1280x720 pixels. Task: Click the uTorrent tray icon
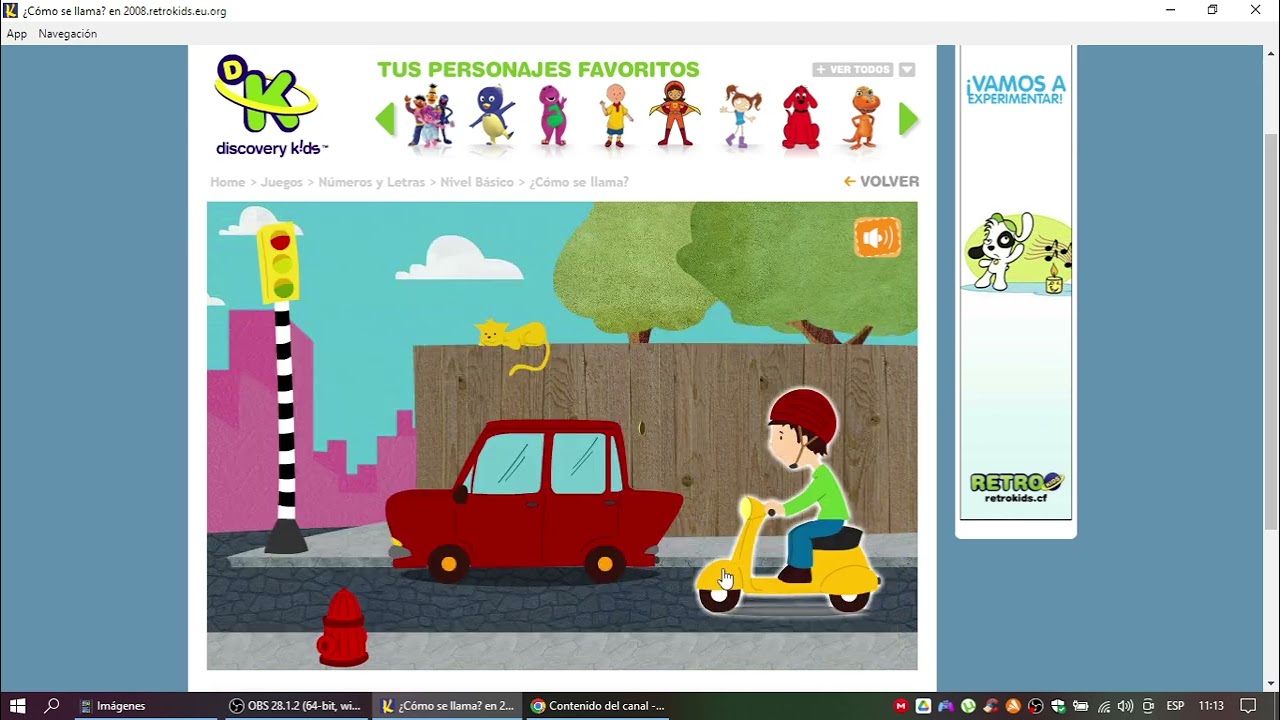(x=968, y=706)
